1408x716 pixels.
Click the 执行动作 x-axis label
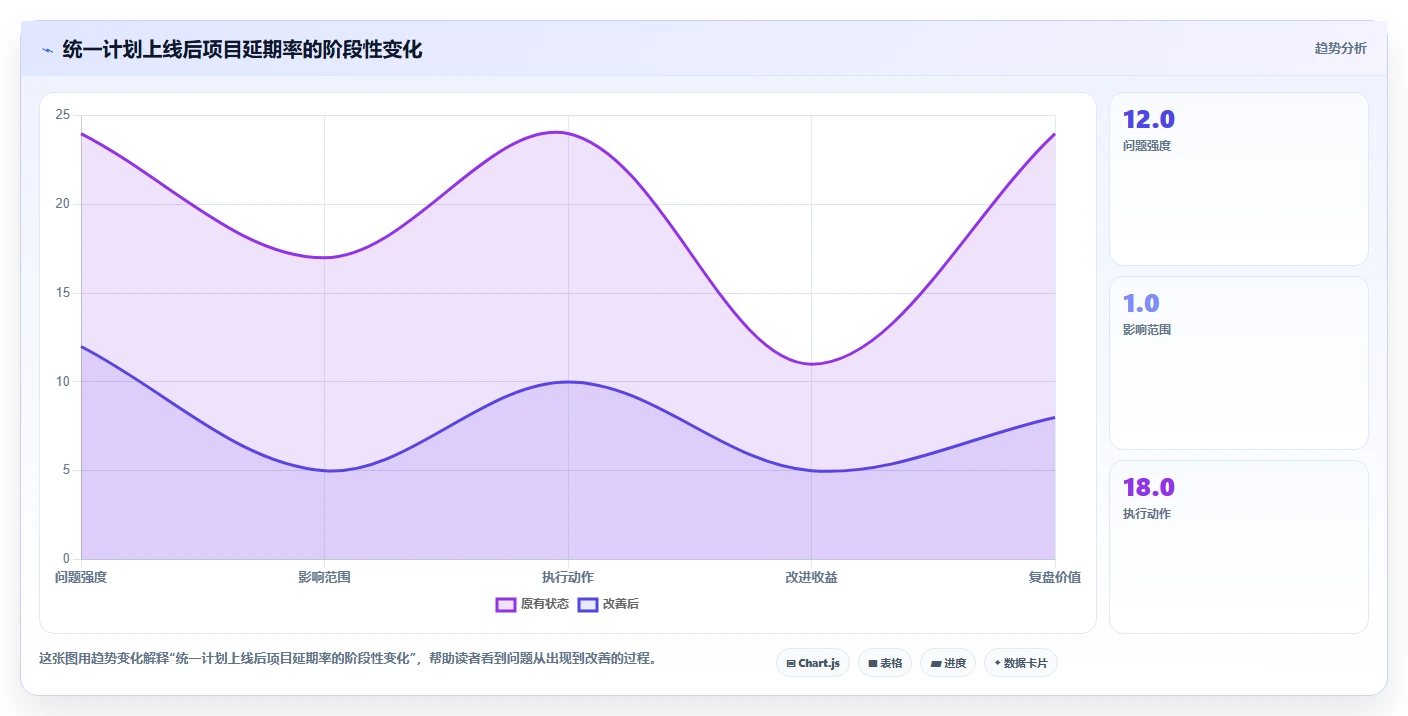click(x=568, y=578)
